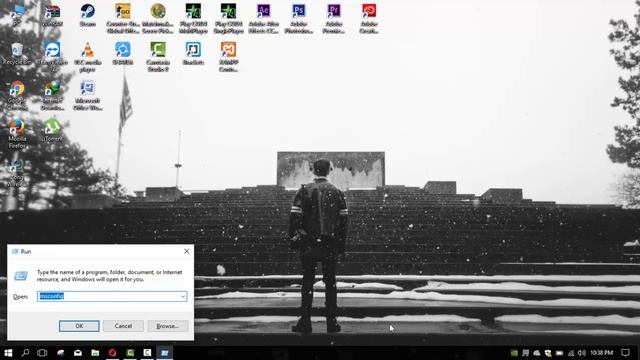640x360 pixels.
Task: Select the Brackets editor shortcut
Action: [193, 54]
